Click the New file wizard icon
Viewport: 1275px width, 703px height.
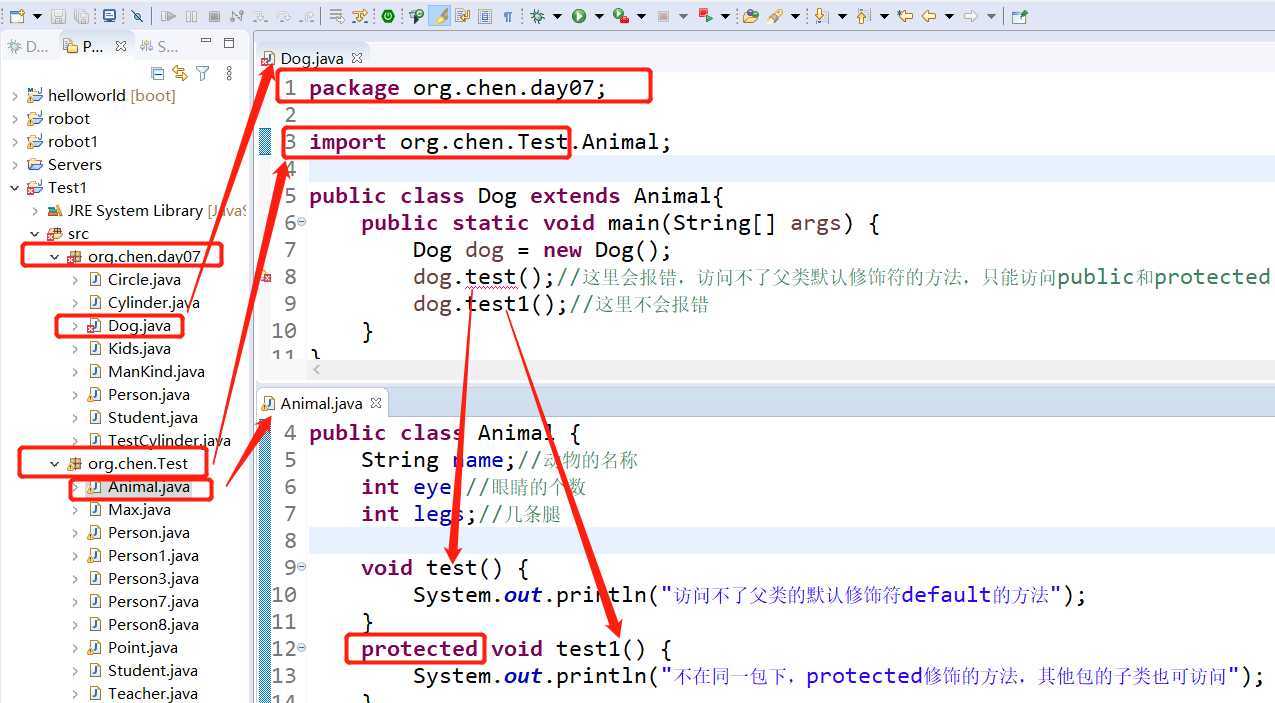click(17, 16)
